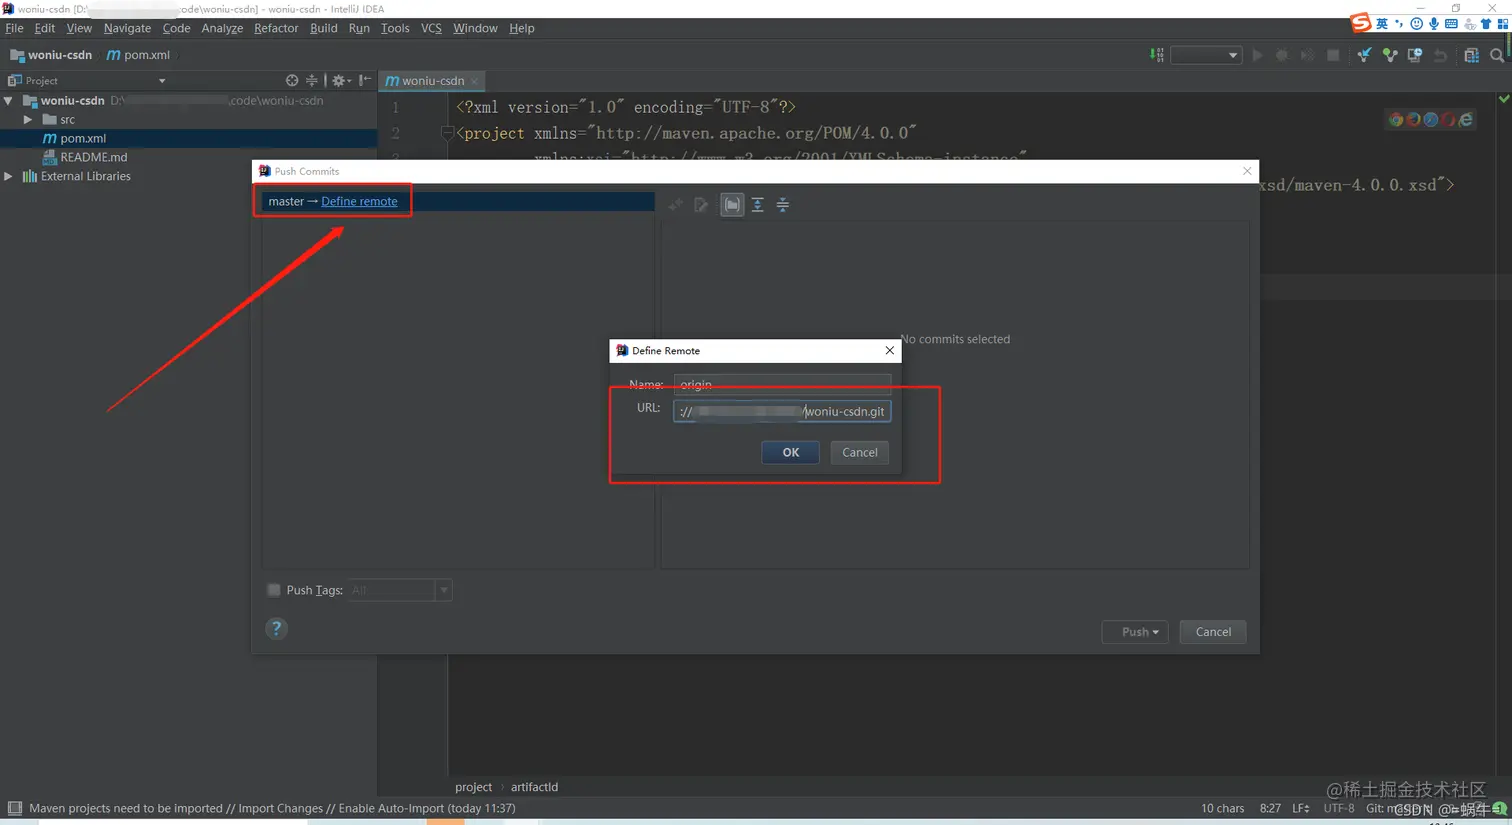
Task: Open the File menu
Action: pyautogui.click(x=14, y=28)
